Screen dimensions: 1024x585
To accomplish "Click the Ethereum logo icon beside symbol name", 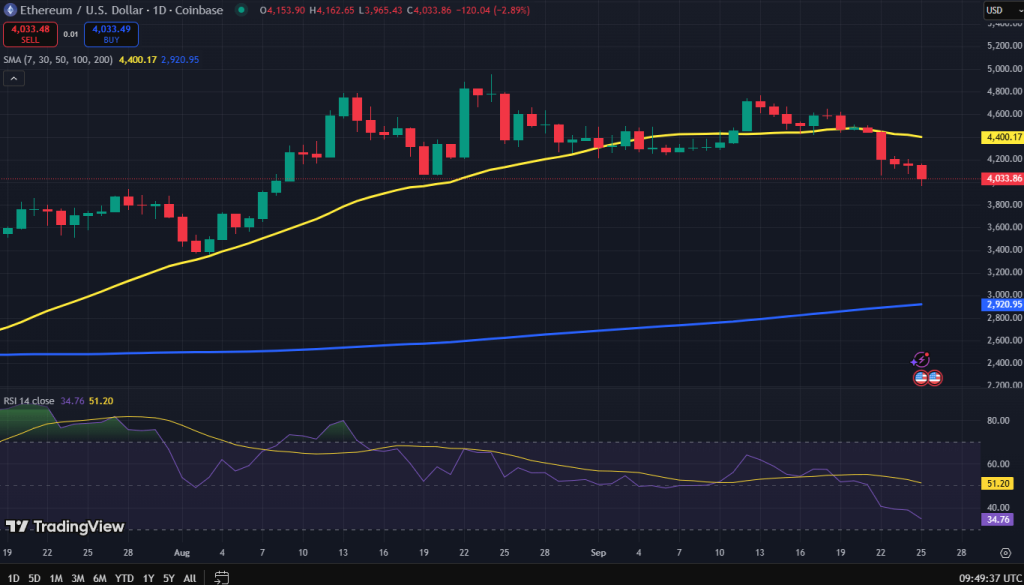I will pos(10,10).
